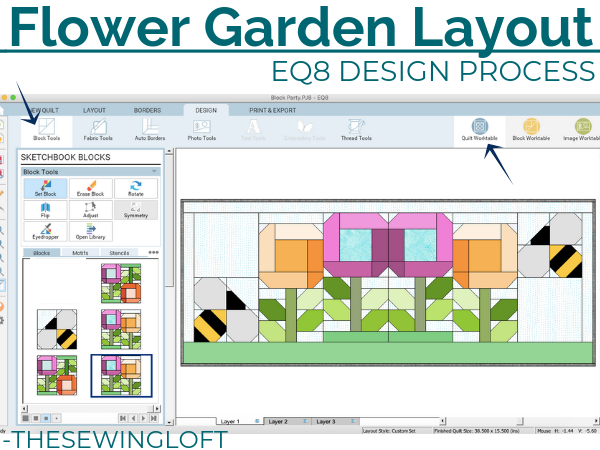Click palette vertical scrollbar up arrow
Screen dimensions: 600x450
(x=170, y=152)
